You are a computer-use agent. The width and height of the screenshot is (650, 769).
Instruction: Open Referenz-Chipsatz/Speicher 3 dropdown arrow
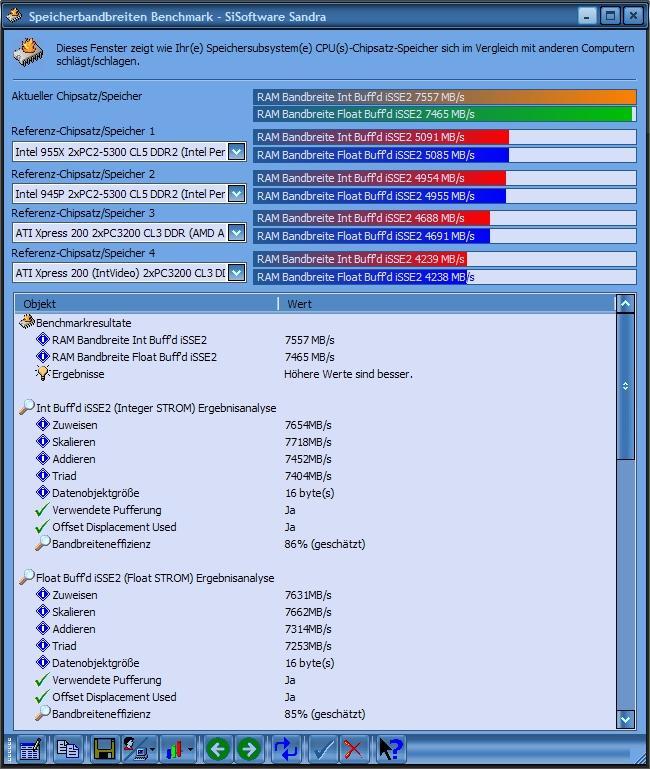coord(237,232)
